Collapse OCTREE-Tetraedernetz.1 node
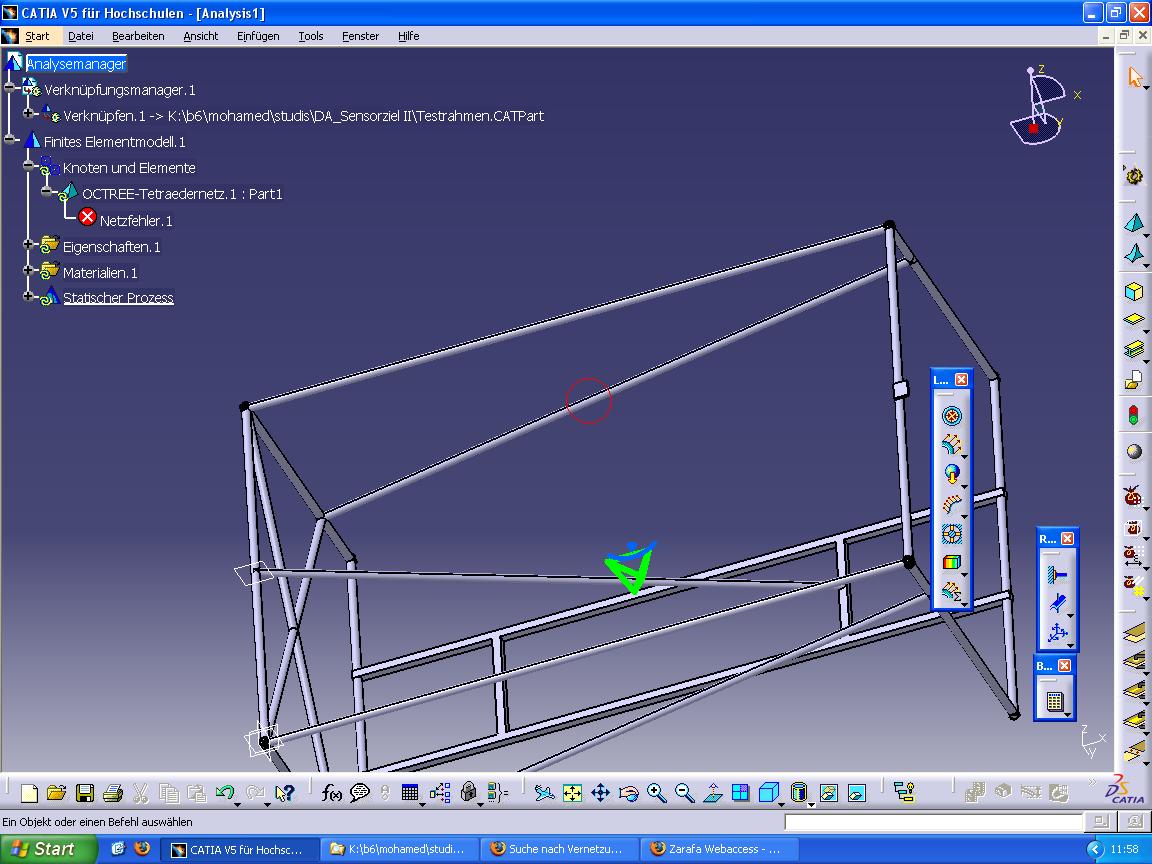 pos(48,192)
